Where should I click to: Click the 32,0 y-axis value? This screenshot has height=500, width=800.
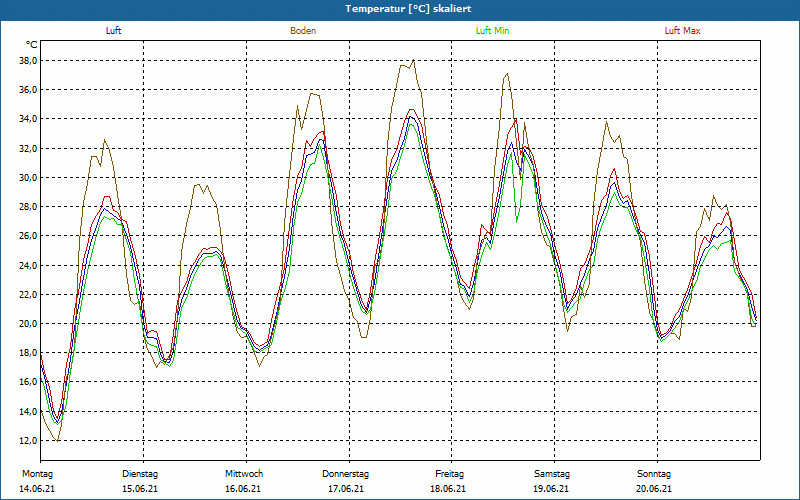coord(28,148)
